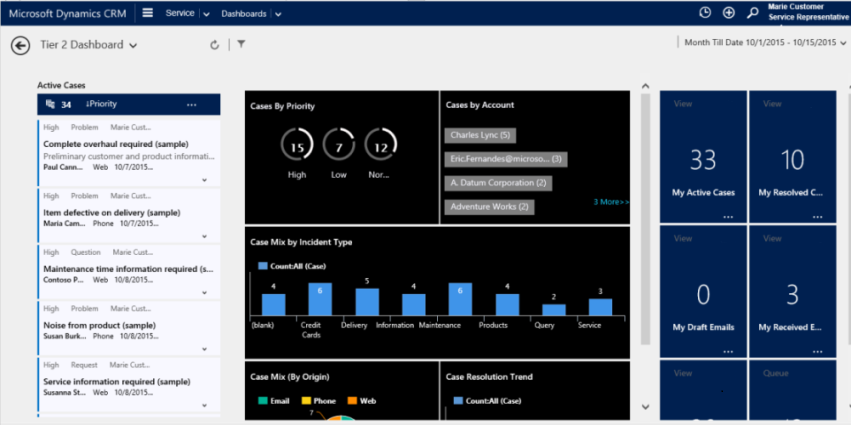Screen dimensions: 851x425
Task: Open the dashboard filter funnel icon
Action: tap(241, 44)
